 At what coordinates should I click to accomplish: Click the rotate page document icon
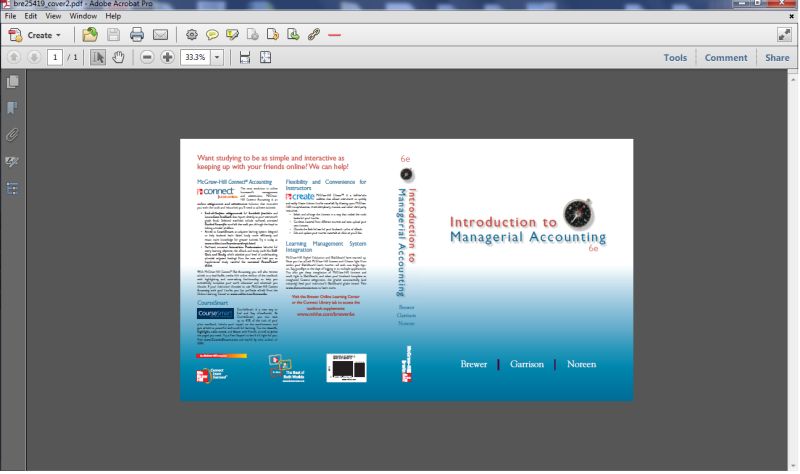(273, 35)
